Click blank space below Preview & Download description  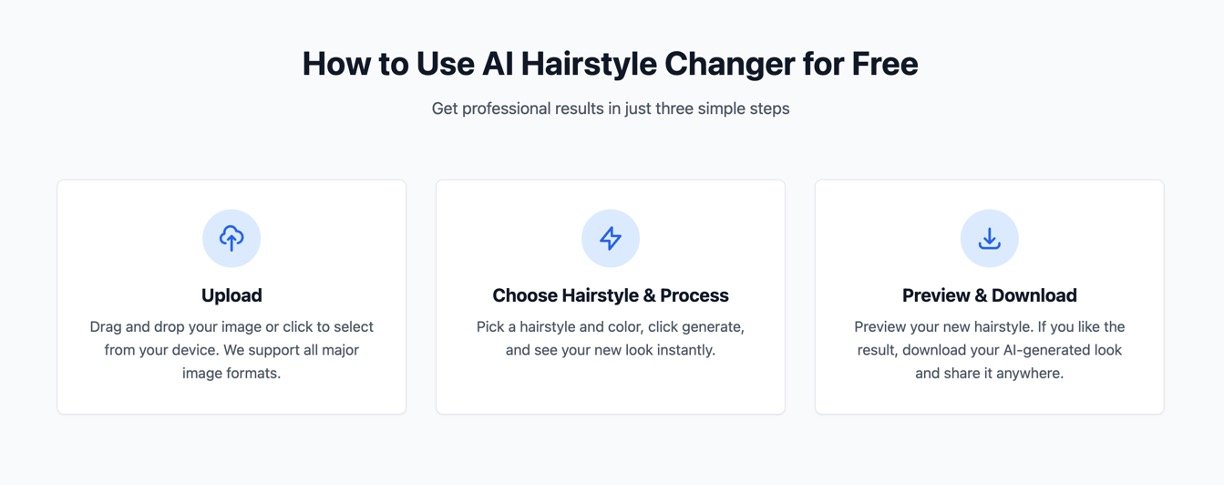989,397
